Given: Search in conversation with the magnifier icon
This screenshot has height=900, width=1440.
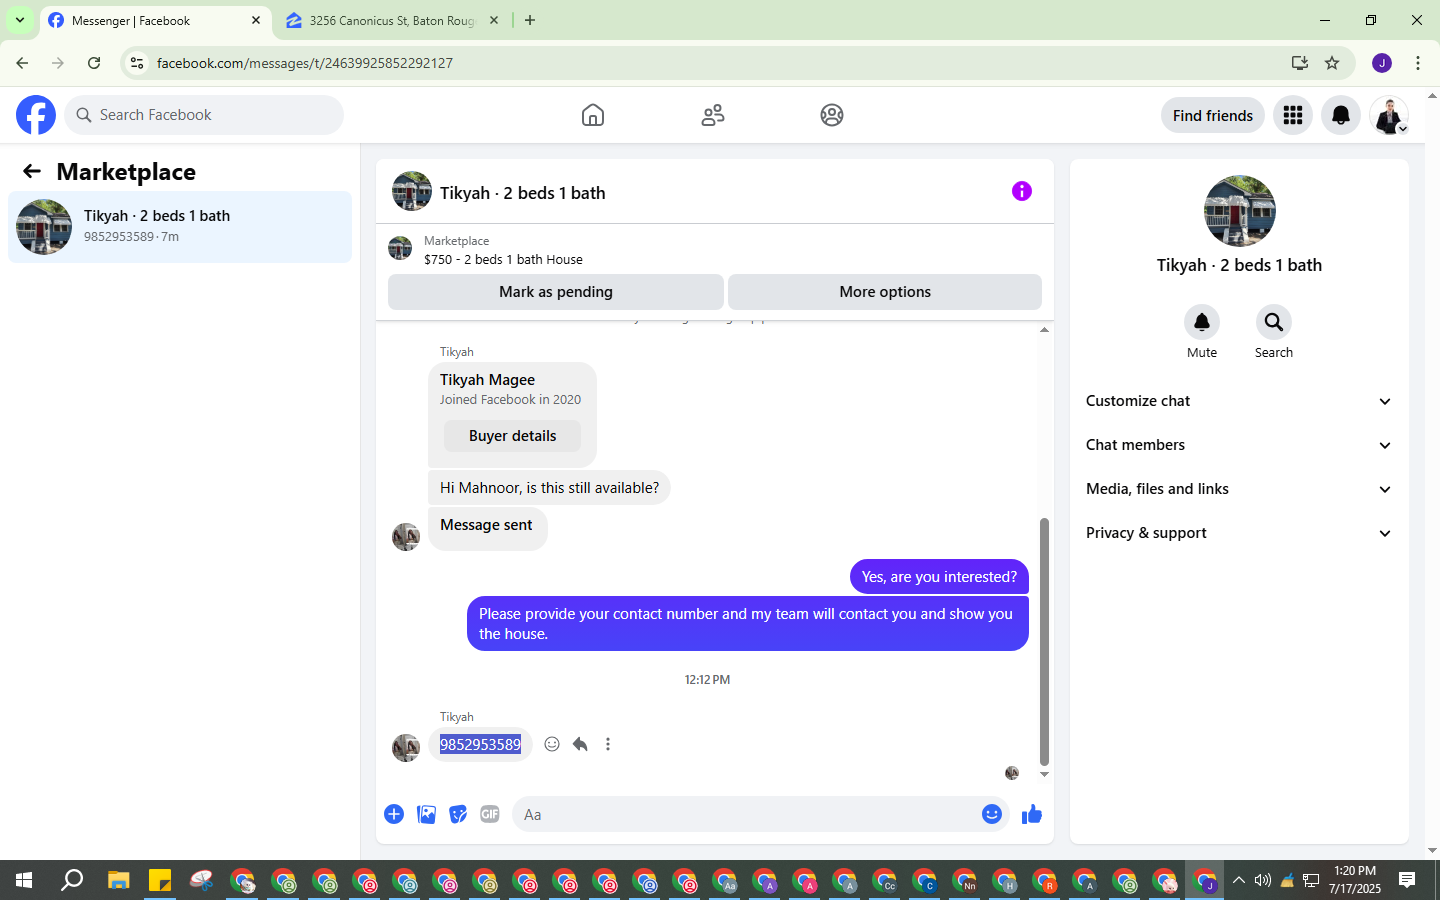Looking at the screenshot, I should (x=1274, y=322).
